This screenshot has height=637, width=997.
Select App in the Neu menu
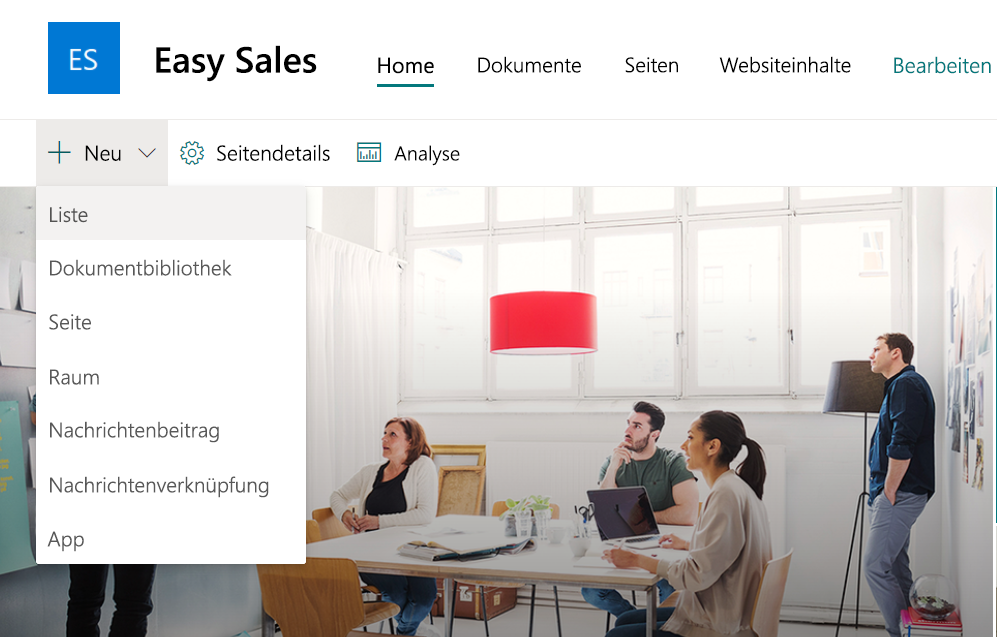tap(171, 539)
